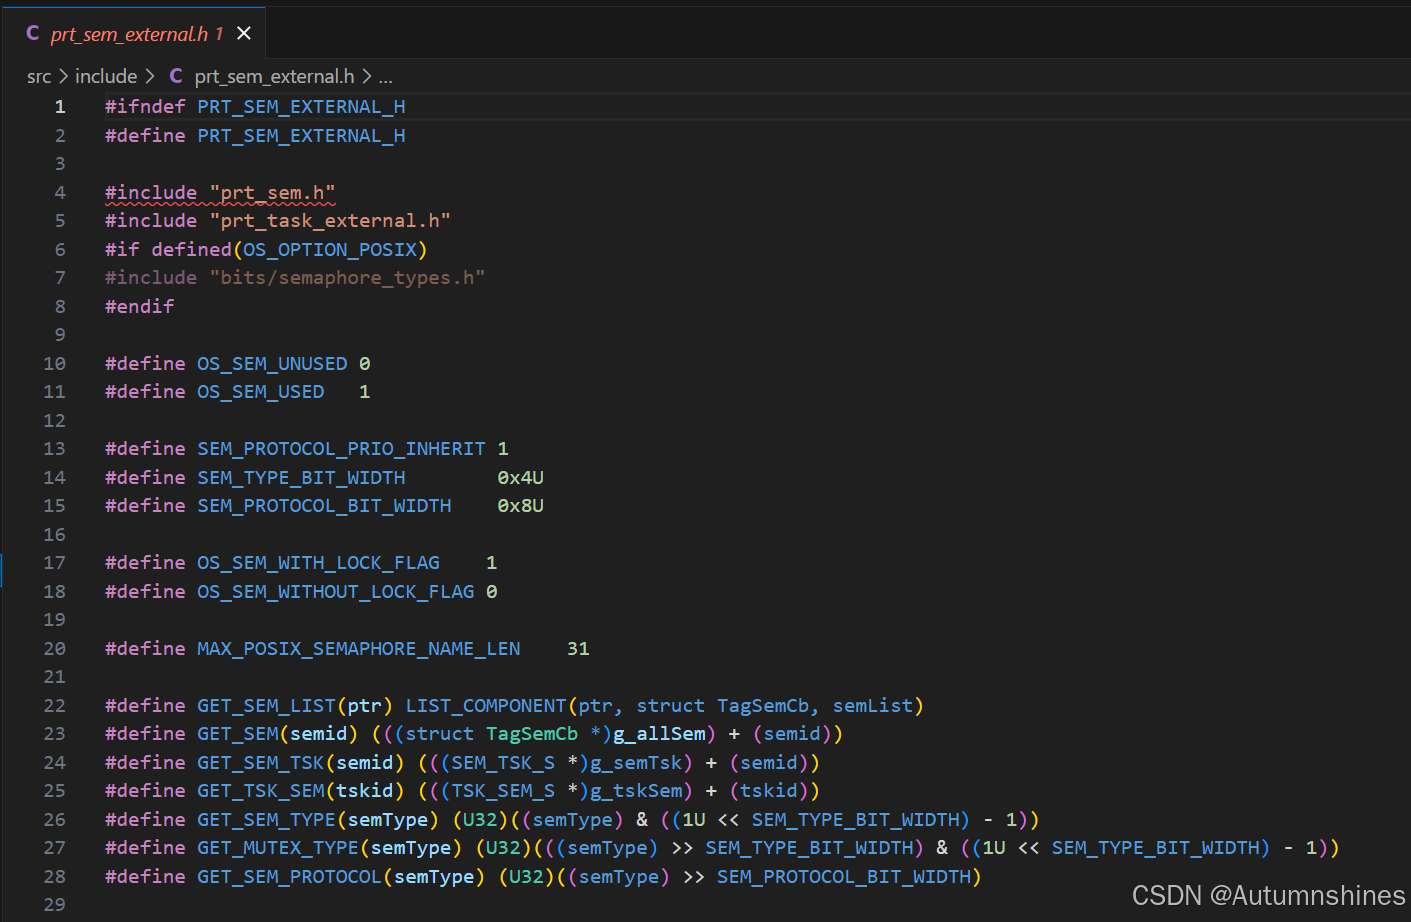Click line number 17 in gutter
This screenshot has width=1411, height=922.
(55, 563)
